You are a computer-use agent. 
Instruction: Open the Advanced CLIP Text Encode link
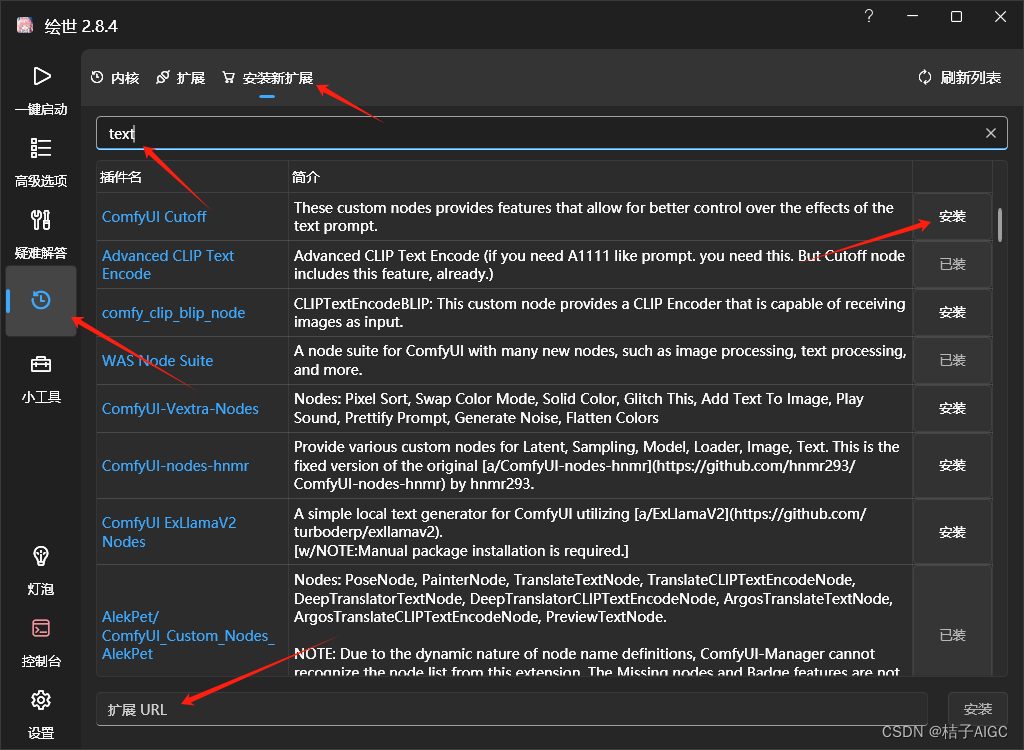pyautogui.click(x=168, y=265)
